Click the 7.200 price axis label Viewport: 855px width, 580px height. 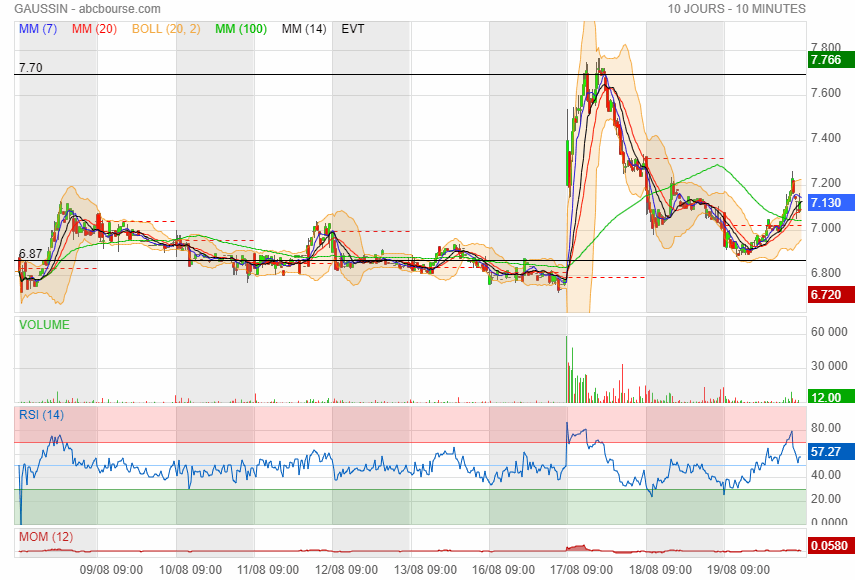826,183
